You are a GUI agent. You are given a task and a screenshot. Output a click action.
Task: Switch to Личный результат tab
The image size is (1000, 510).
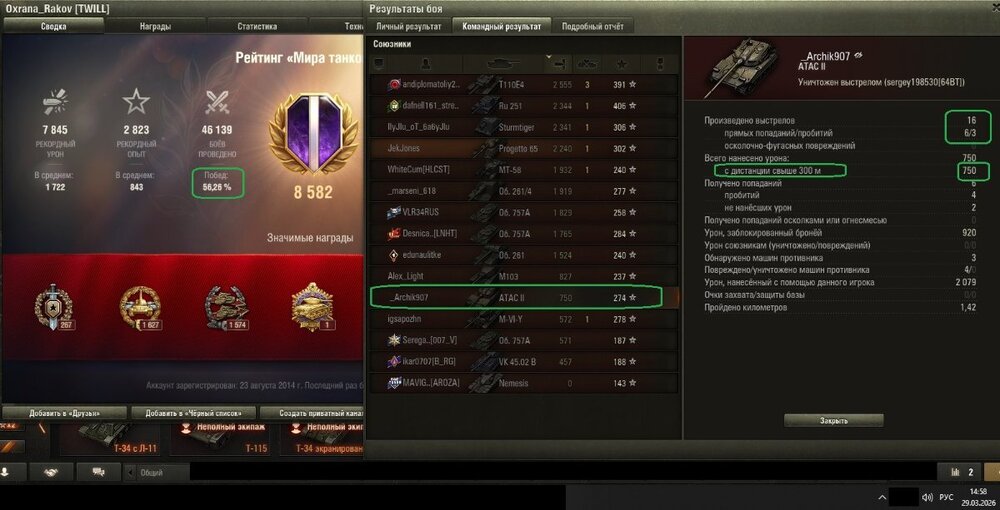(408, 26)
